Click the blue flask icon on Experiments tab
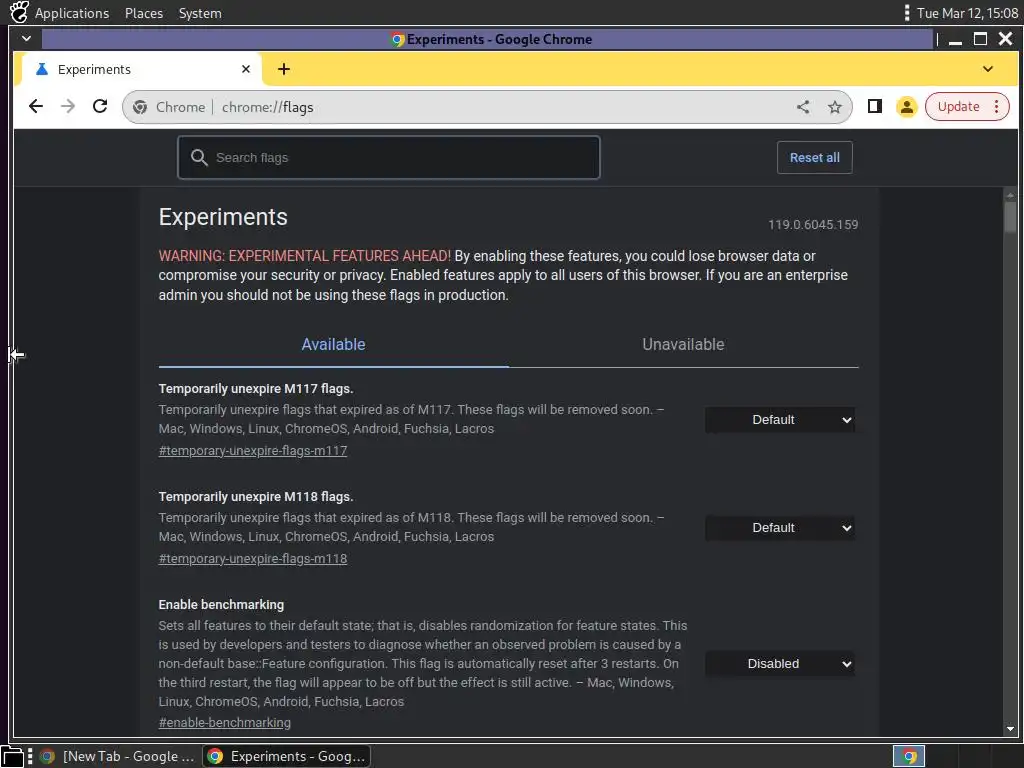 point(42,69)
